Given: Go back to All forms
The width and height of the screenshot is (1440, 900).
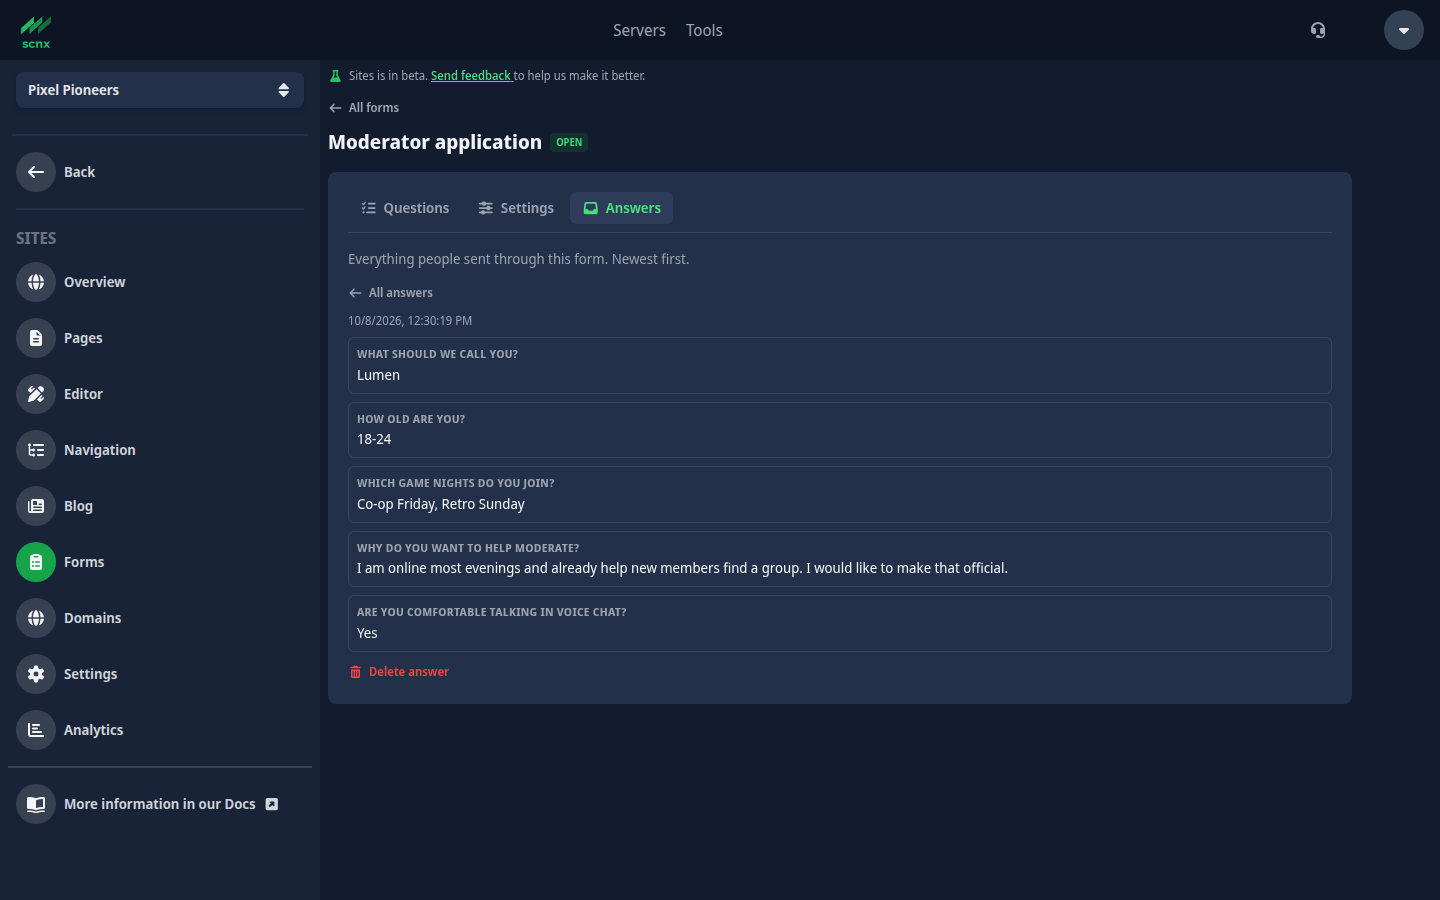Looking at the screenshot, I should 364,108.
